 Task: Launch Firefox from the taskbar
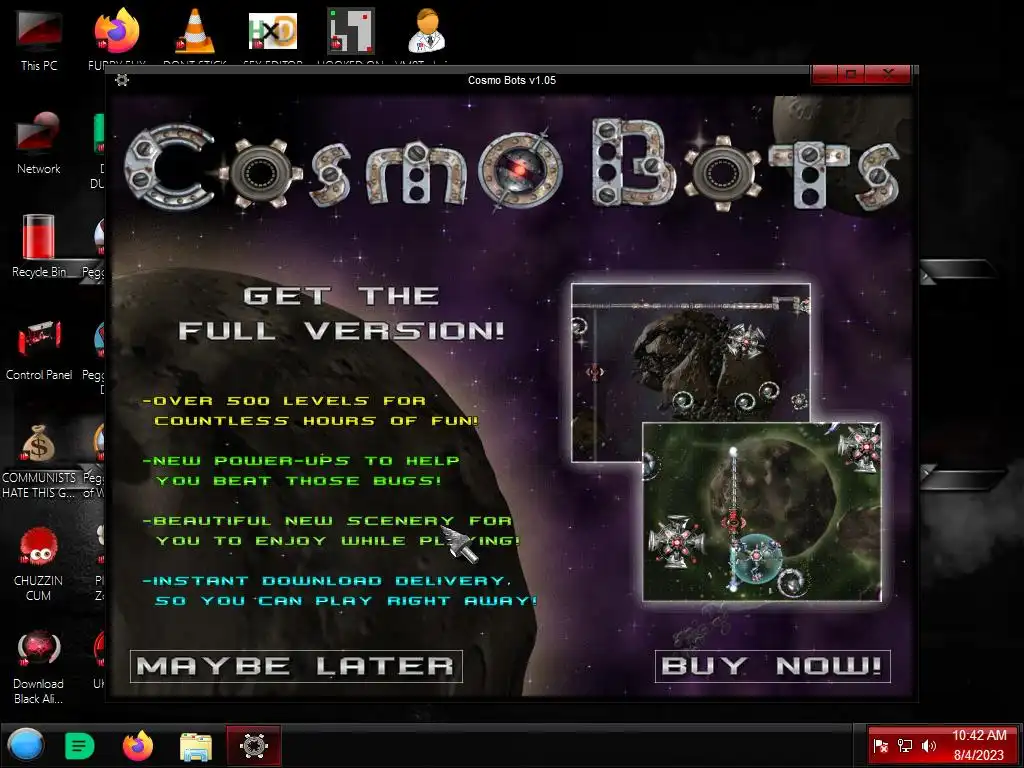pyautogui.click(x=138, y=745)
